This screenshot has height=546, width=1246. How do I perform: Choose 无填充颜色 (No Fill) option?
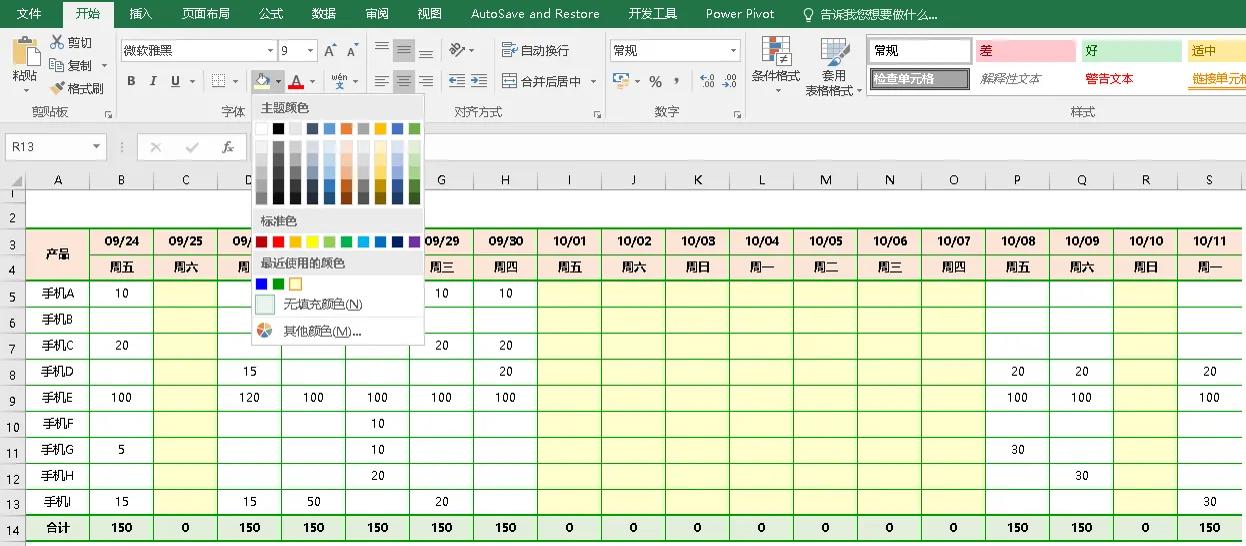tap(322, 304)
